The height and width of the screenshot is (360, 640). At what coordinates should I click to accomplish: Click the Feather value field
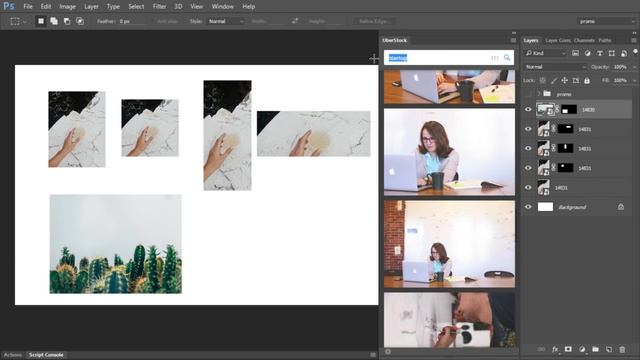click(132, 21)
